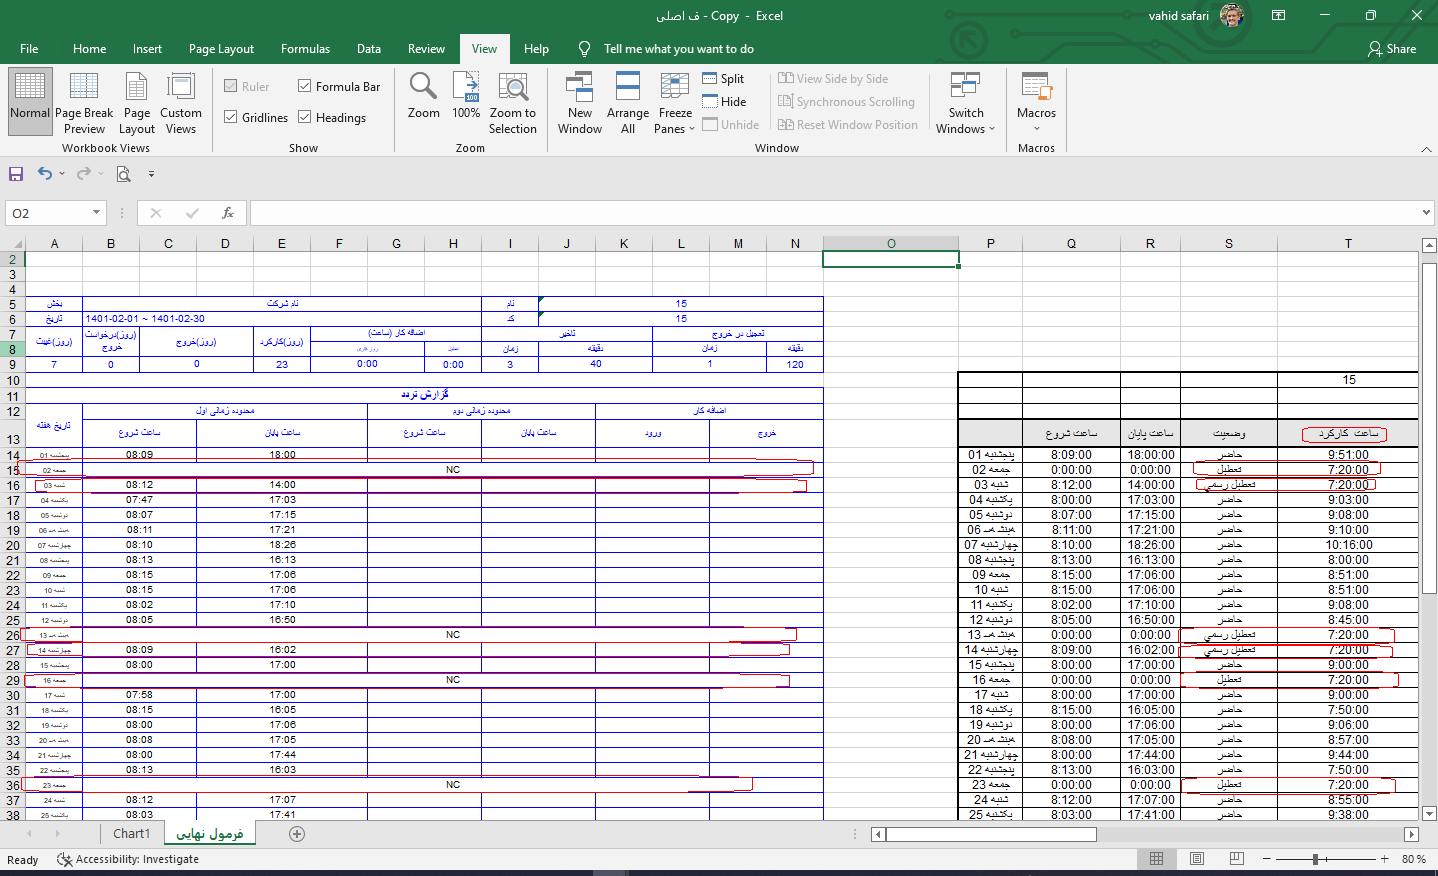This screenshot has width=1438, height=876.
Task: Open Switch Windows menu
Action: pyautogui.click(x=966, y=101)
